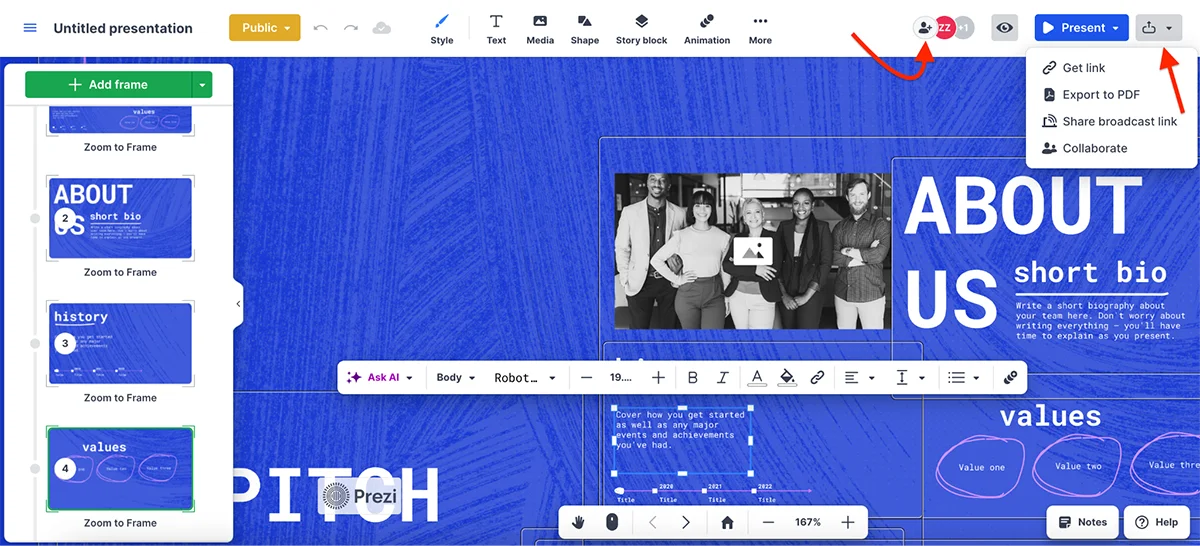Image resolution: width=1200 pixels, height=546 pixels.
Task: Redo the last action
Action: 351,28
